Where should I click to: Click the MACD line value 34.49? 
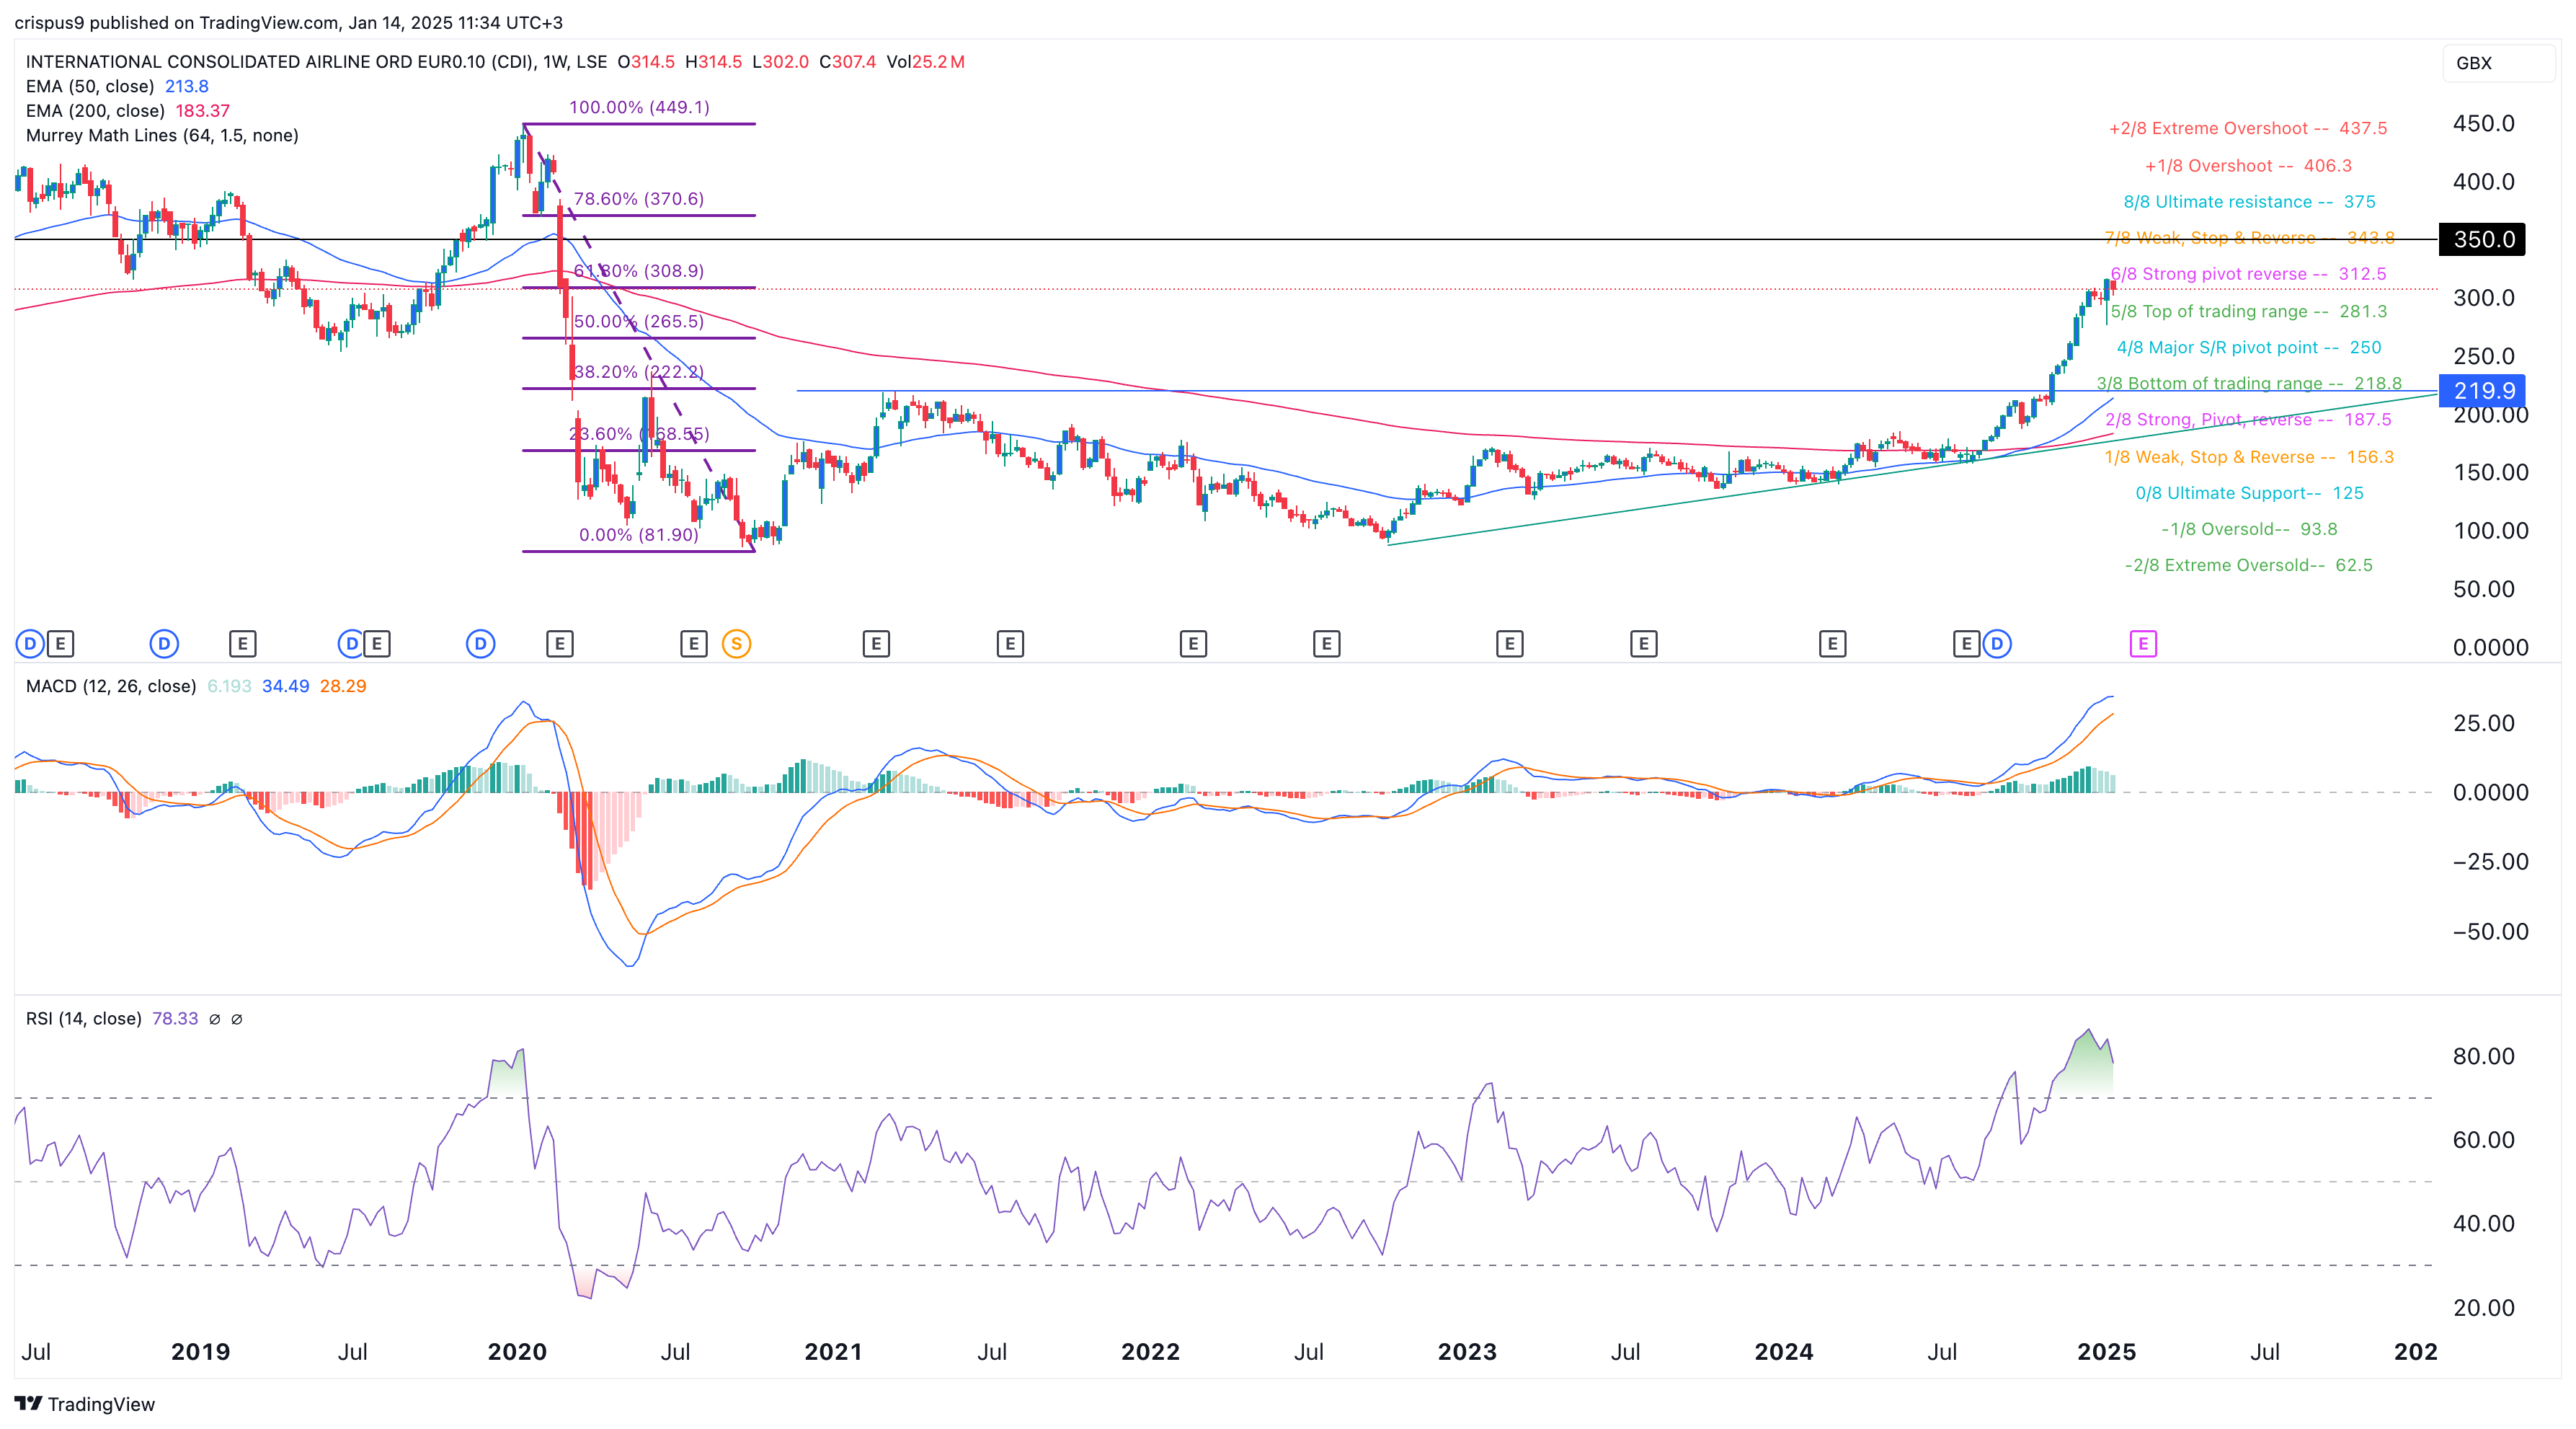coord(285,686)
